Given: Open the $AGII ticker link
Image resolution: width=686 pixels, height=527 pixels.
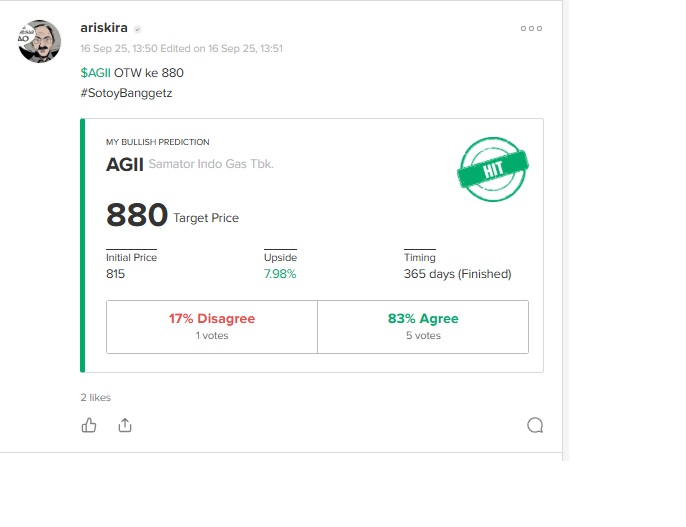Looking at the screenshot, I should tap(95, 73).
